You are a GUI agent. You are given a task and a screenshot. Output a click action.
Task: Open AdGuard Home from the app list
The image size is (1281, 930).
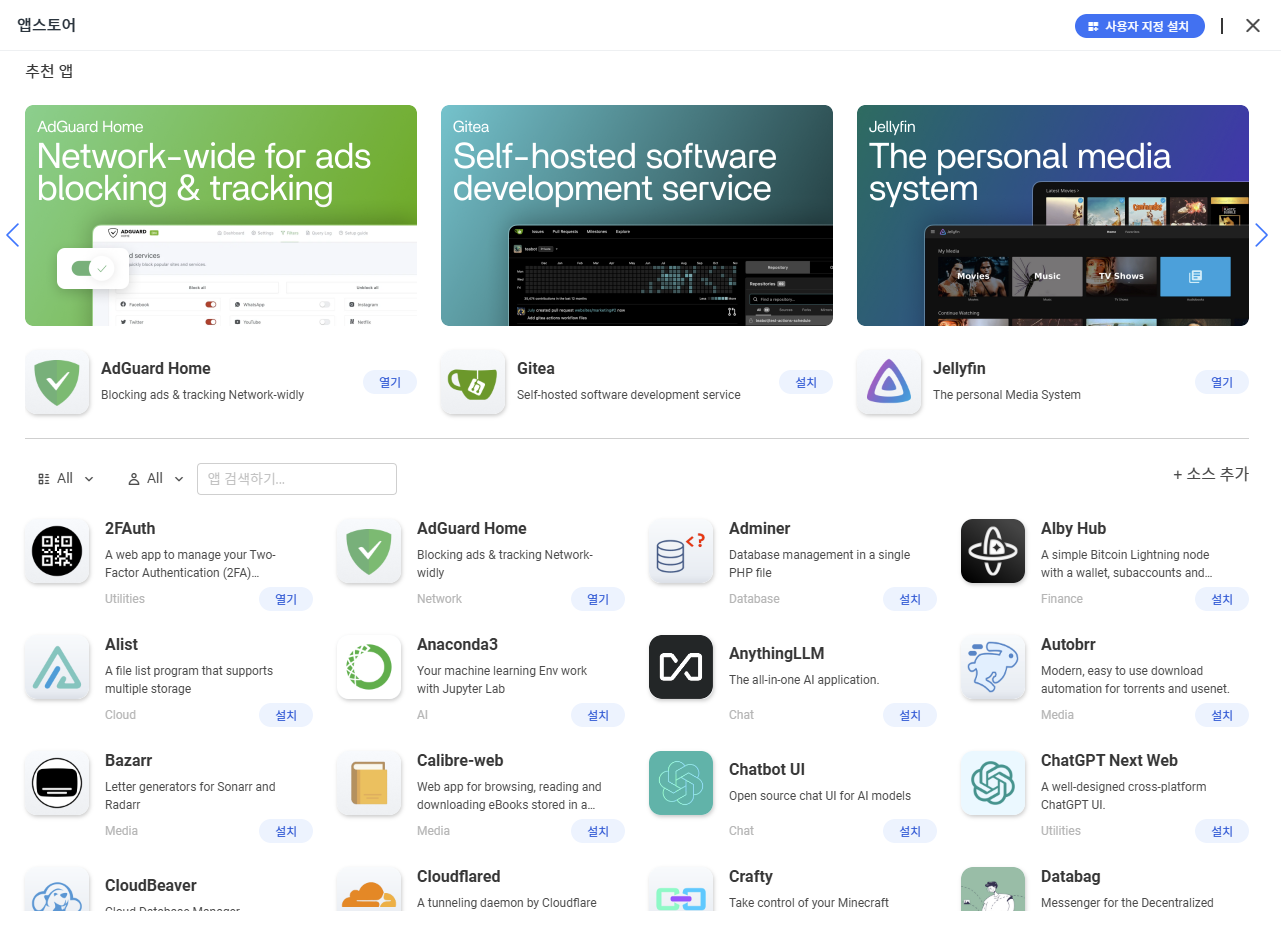pos(598,599)
